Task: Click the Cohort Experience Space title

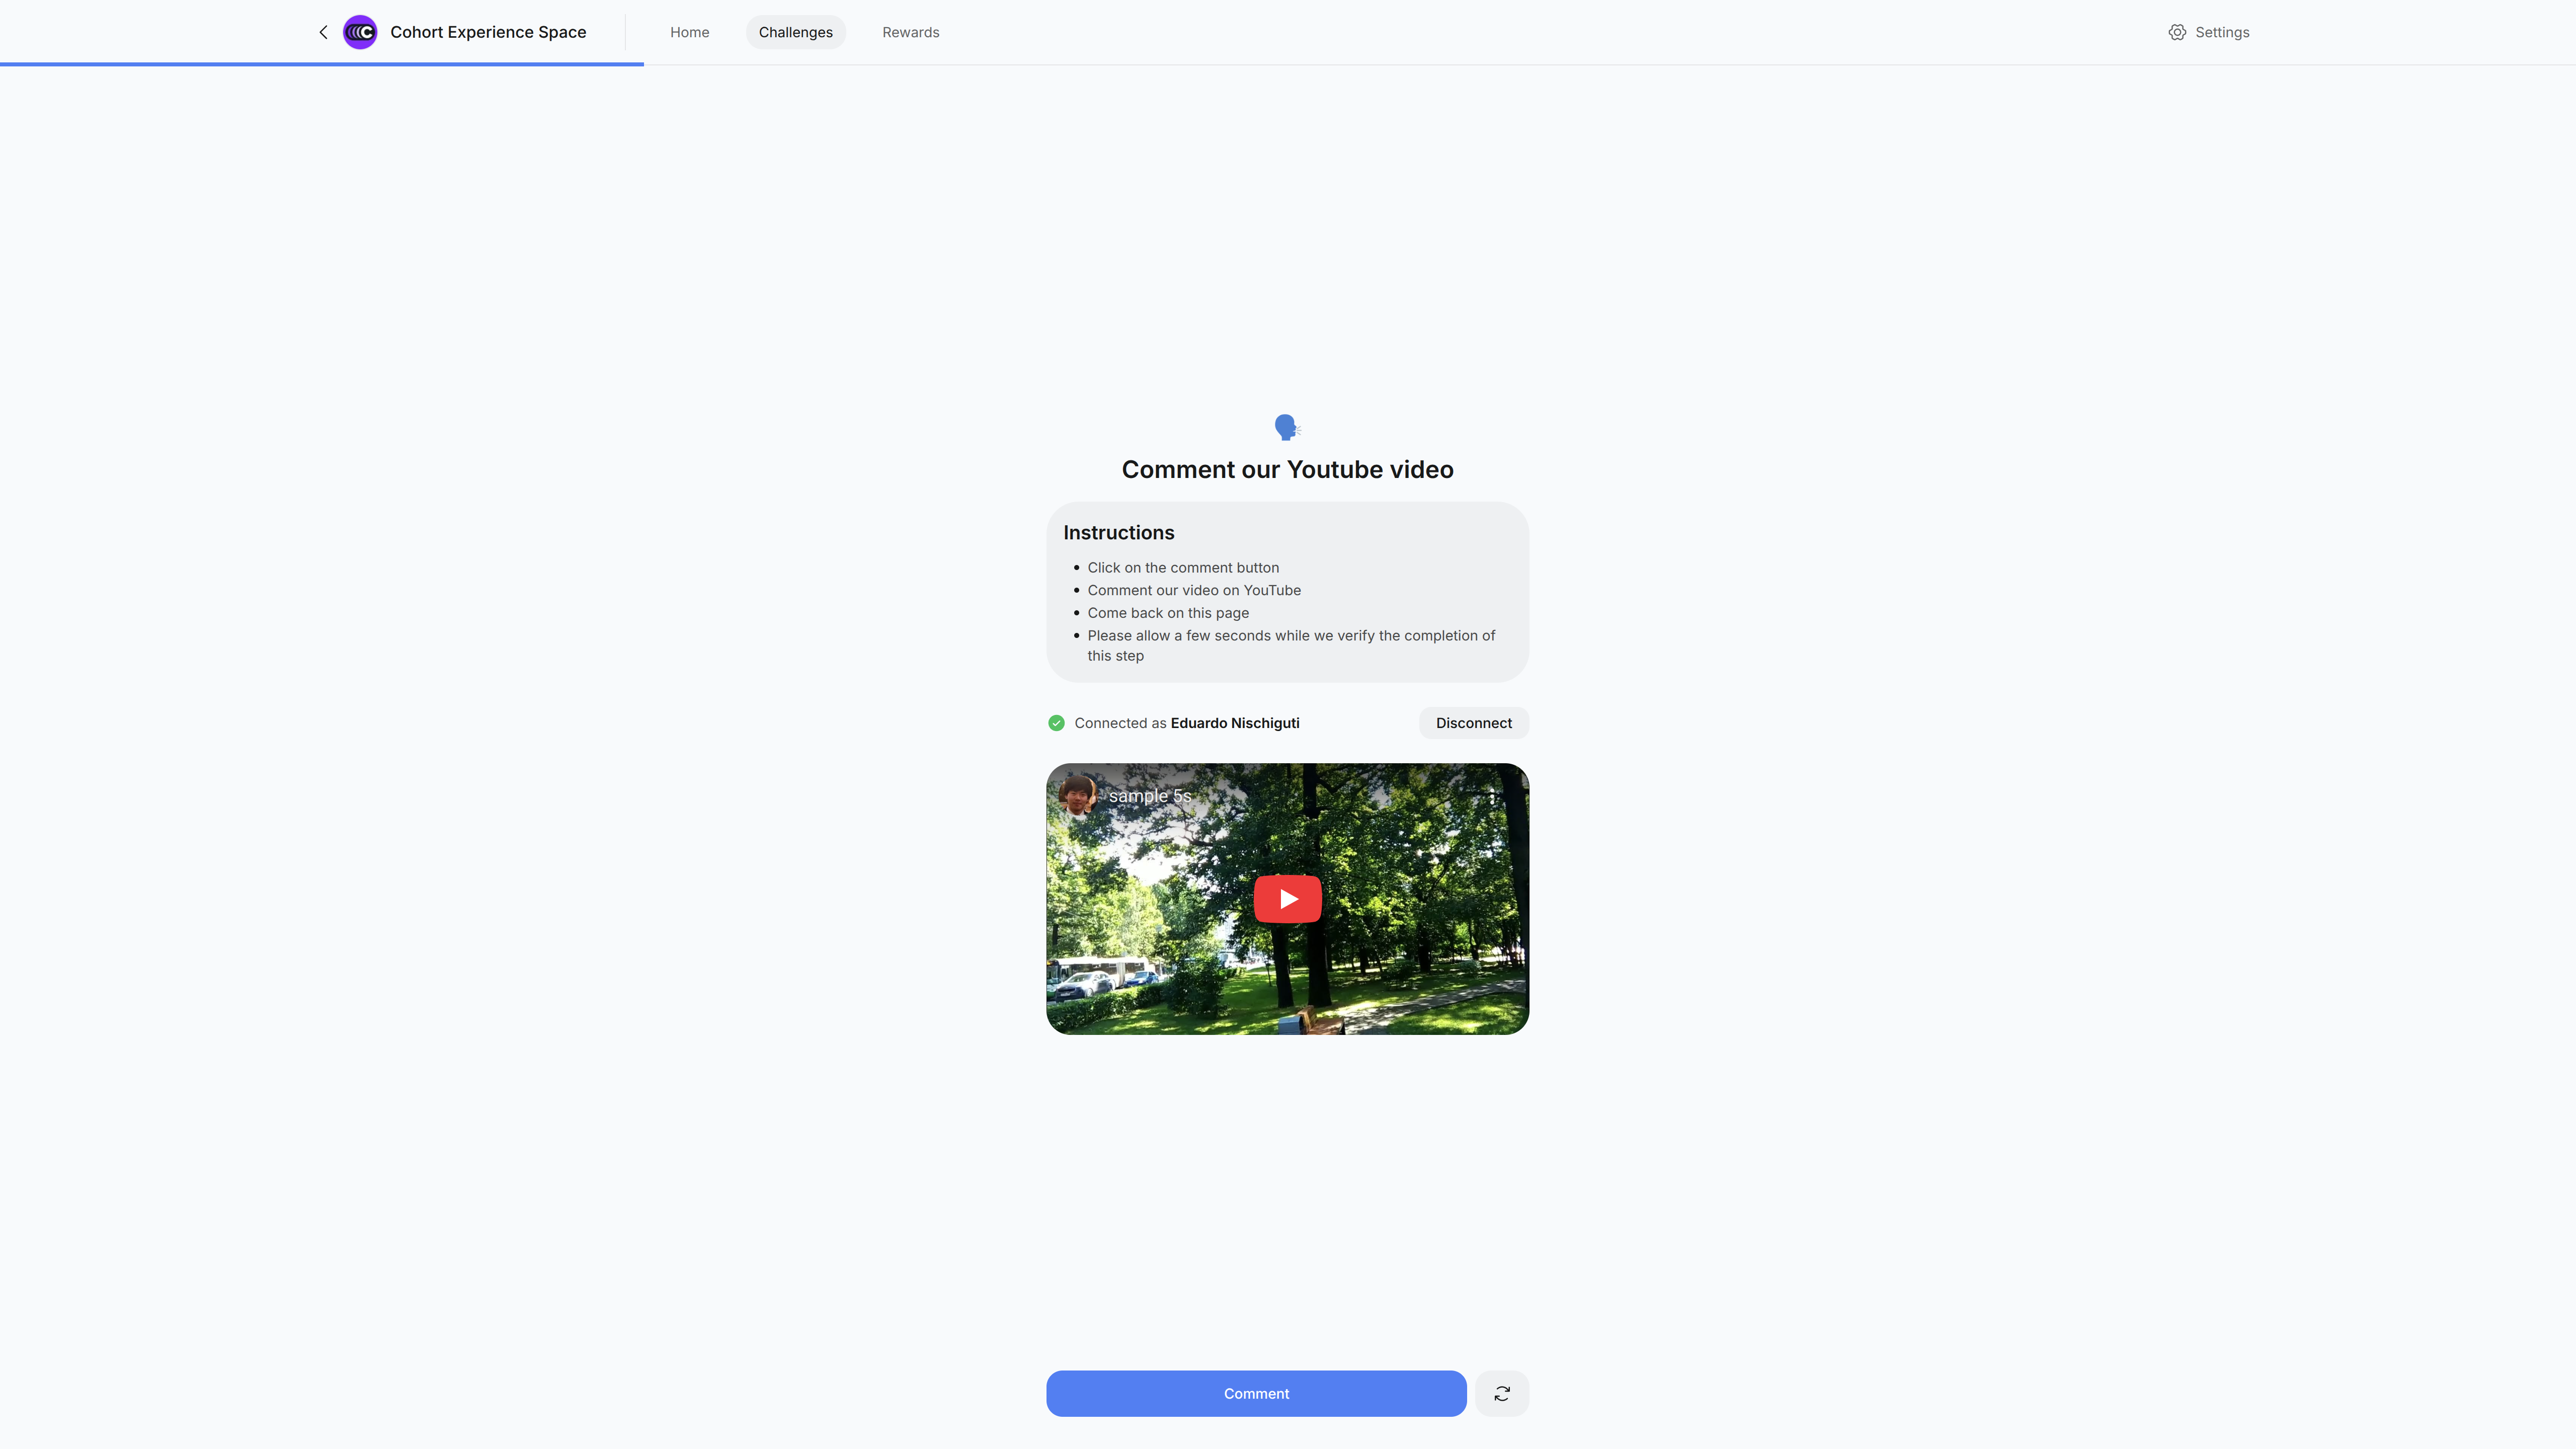Action: pos(488,32)
